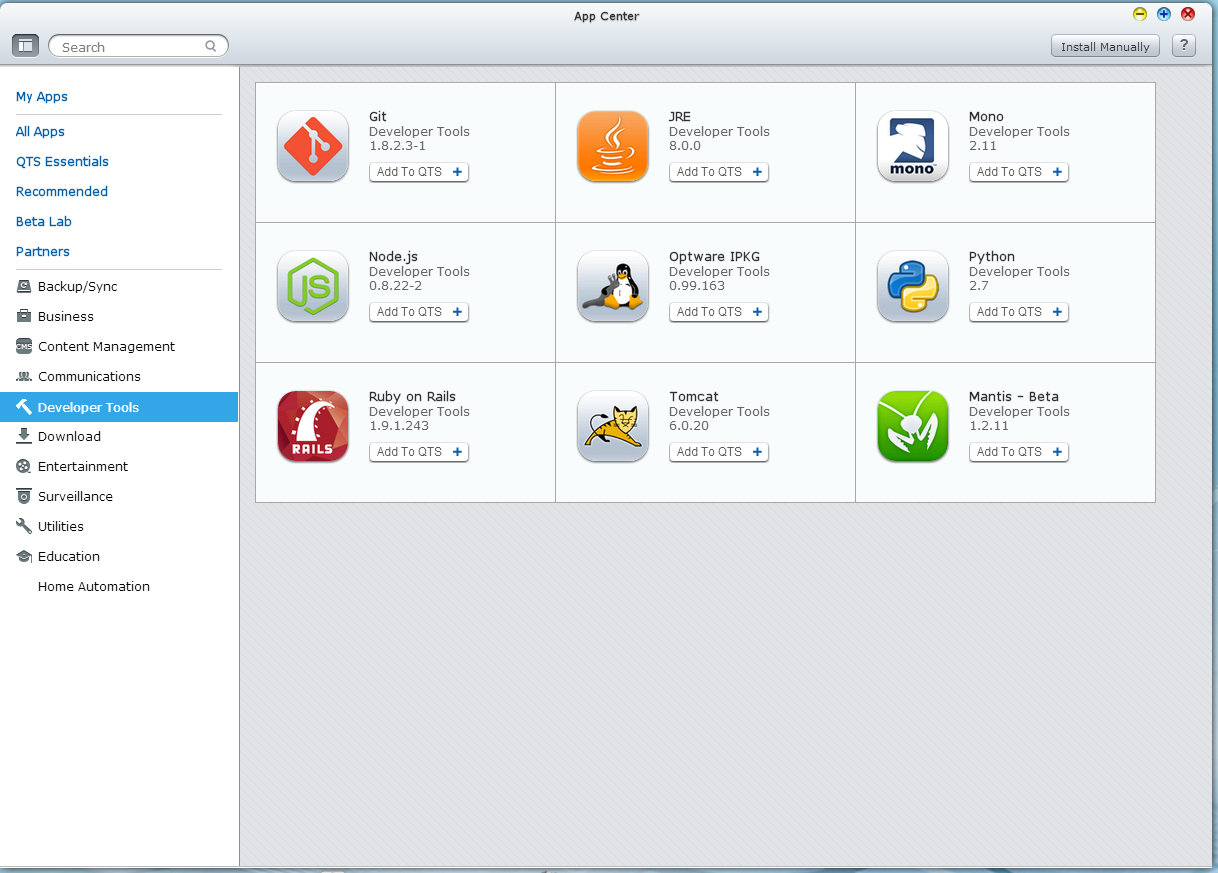Click the Surveillance camera icon
Screen dimensions: 1218x873
point(24,496)
